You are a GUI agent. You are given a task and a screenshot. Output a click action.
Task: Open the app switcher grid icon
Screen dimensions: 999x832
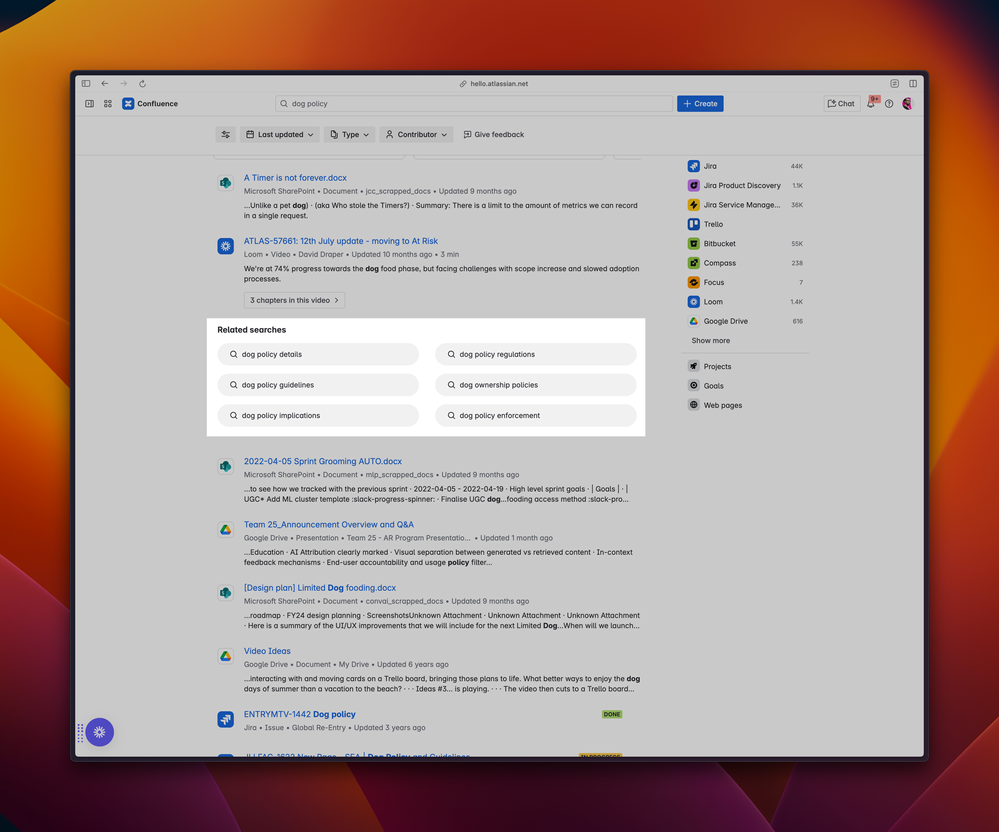point(108,103)
